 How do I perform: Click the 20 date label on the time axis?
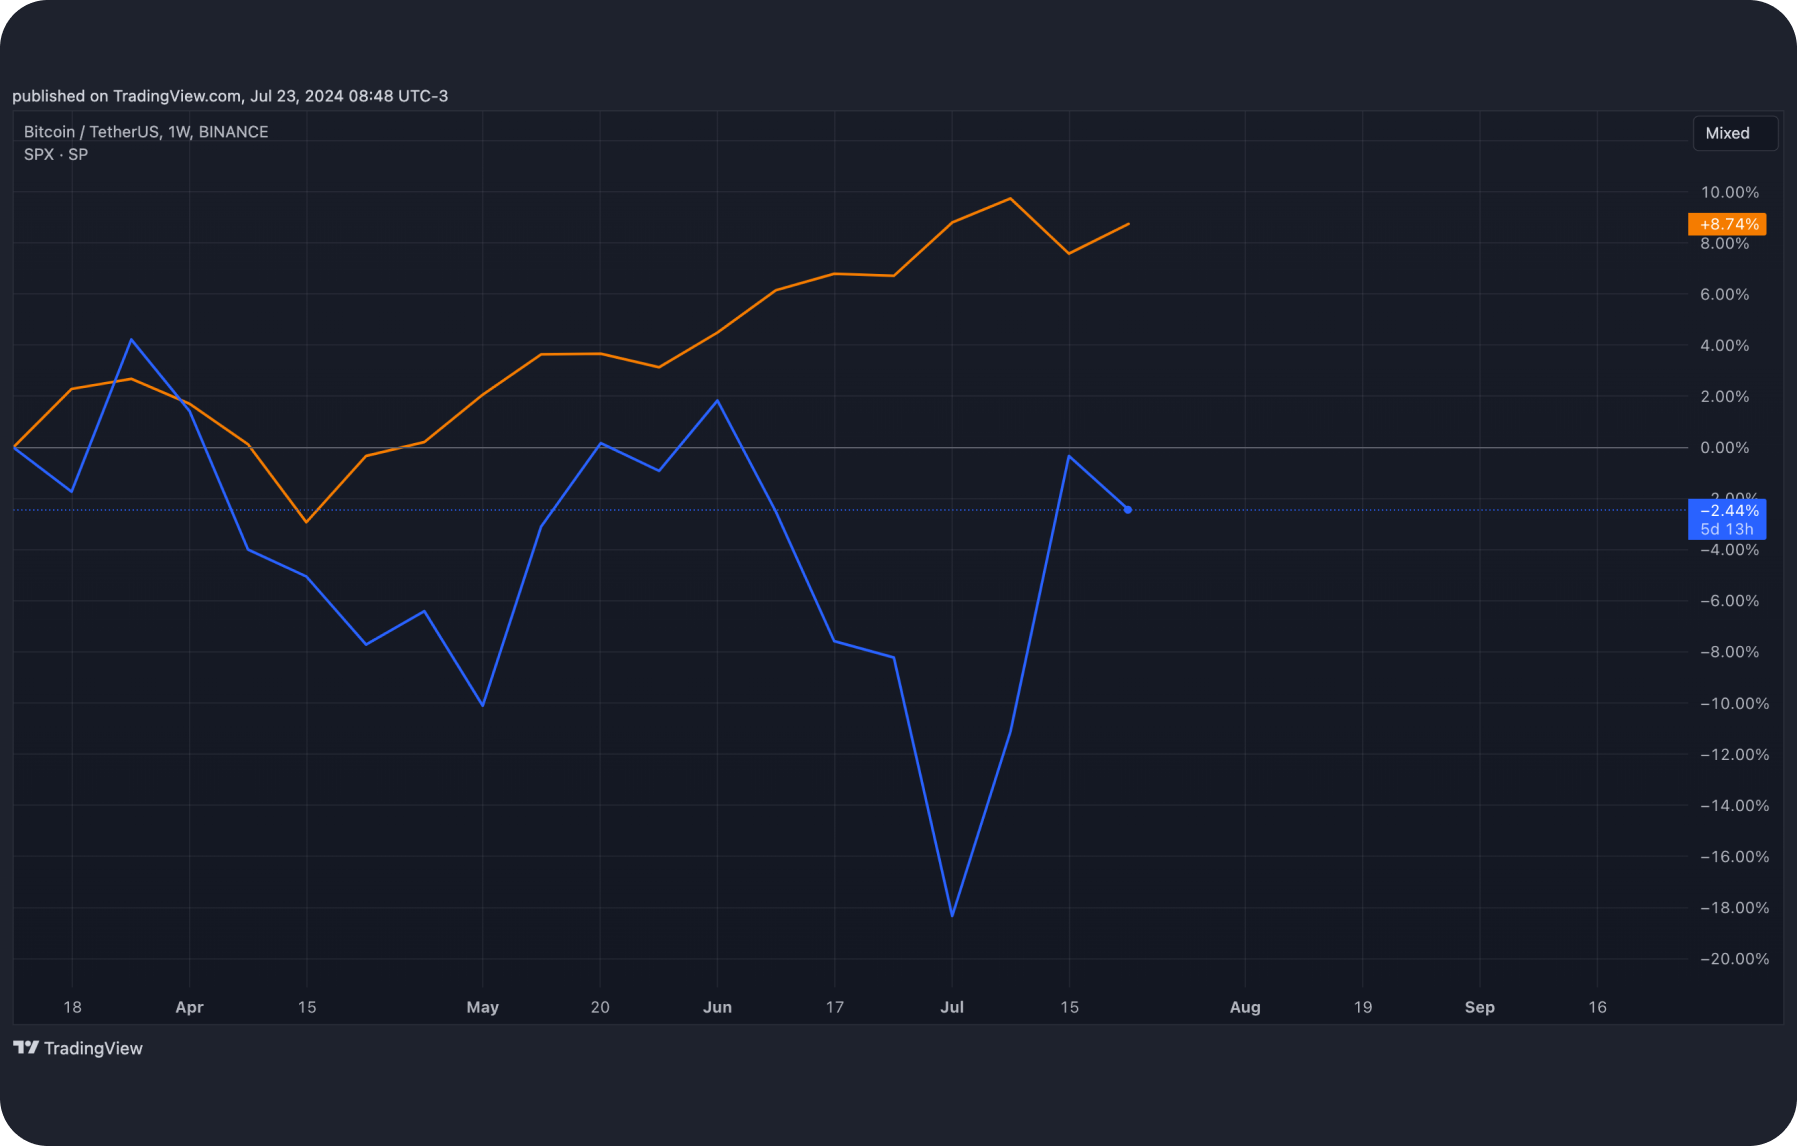tap(600, 1007)
